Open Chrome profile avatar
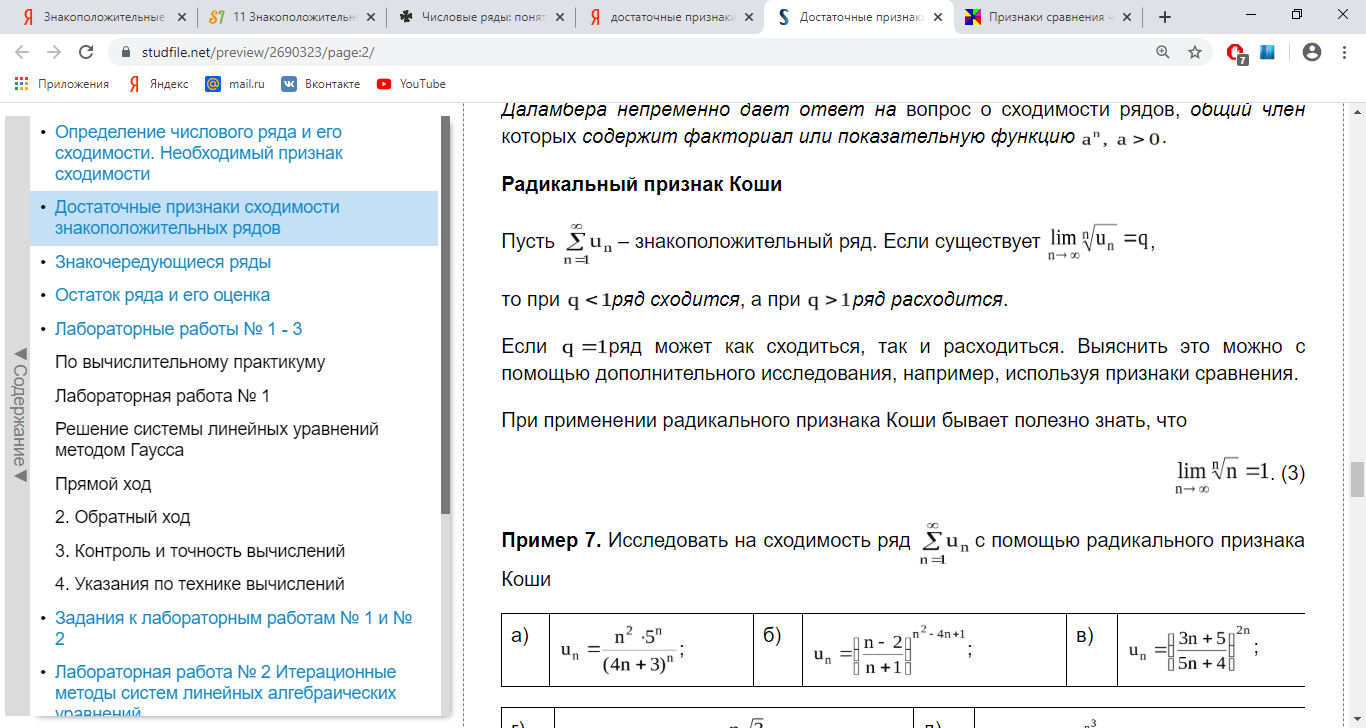This screenshot has height=728, width=1366. (1312, 52)
